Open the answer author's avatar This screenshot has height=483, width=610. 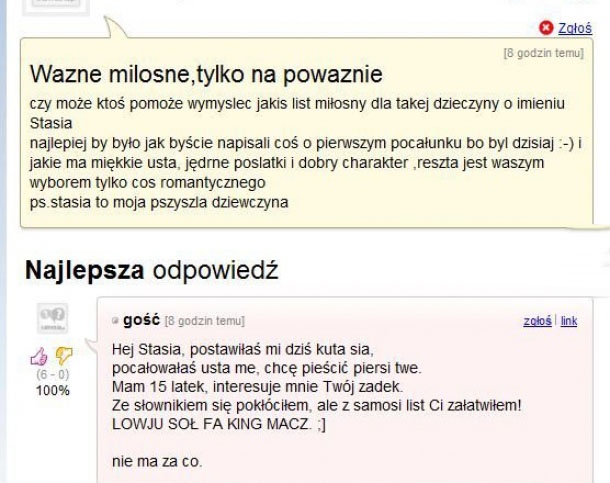point(53,318)
